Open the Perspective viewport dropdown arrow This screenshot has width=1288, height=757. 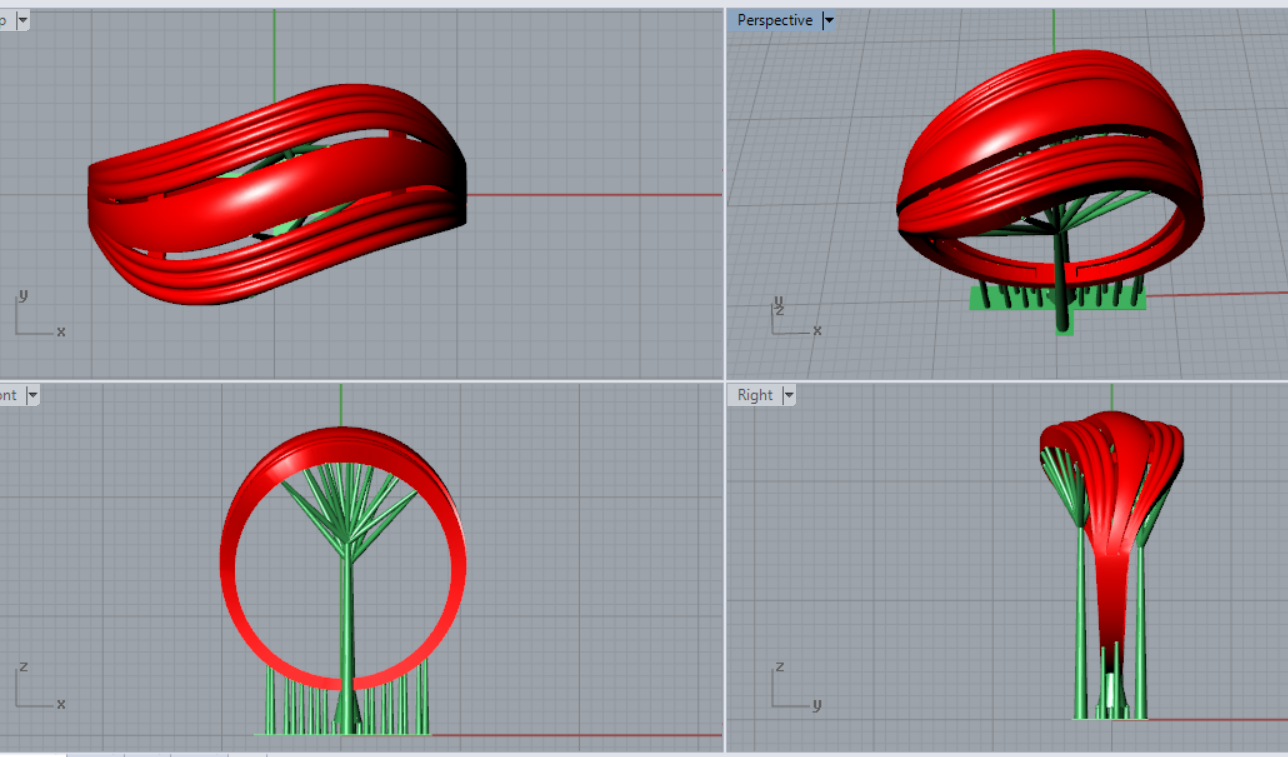coord(828,20)
